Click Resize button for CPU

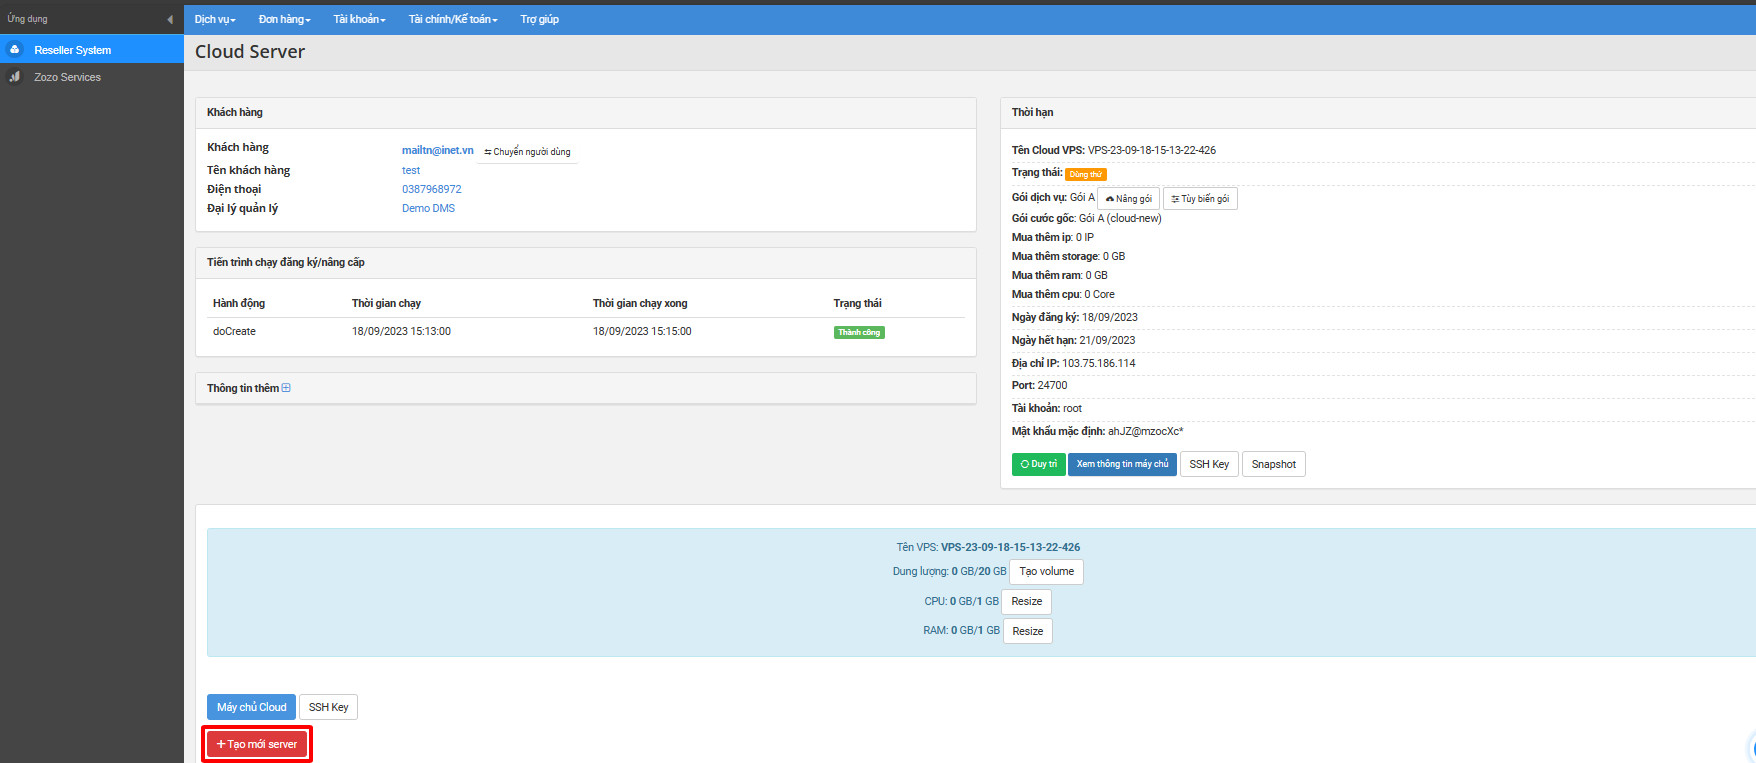(1027, 601)
